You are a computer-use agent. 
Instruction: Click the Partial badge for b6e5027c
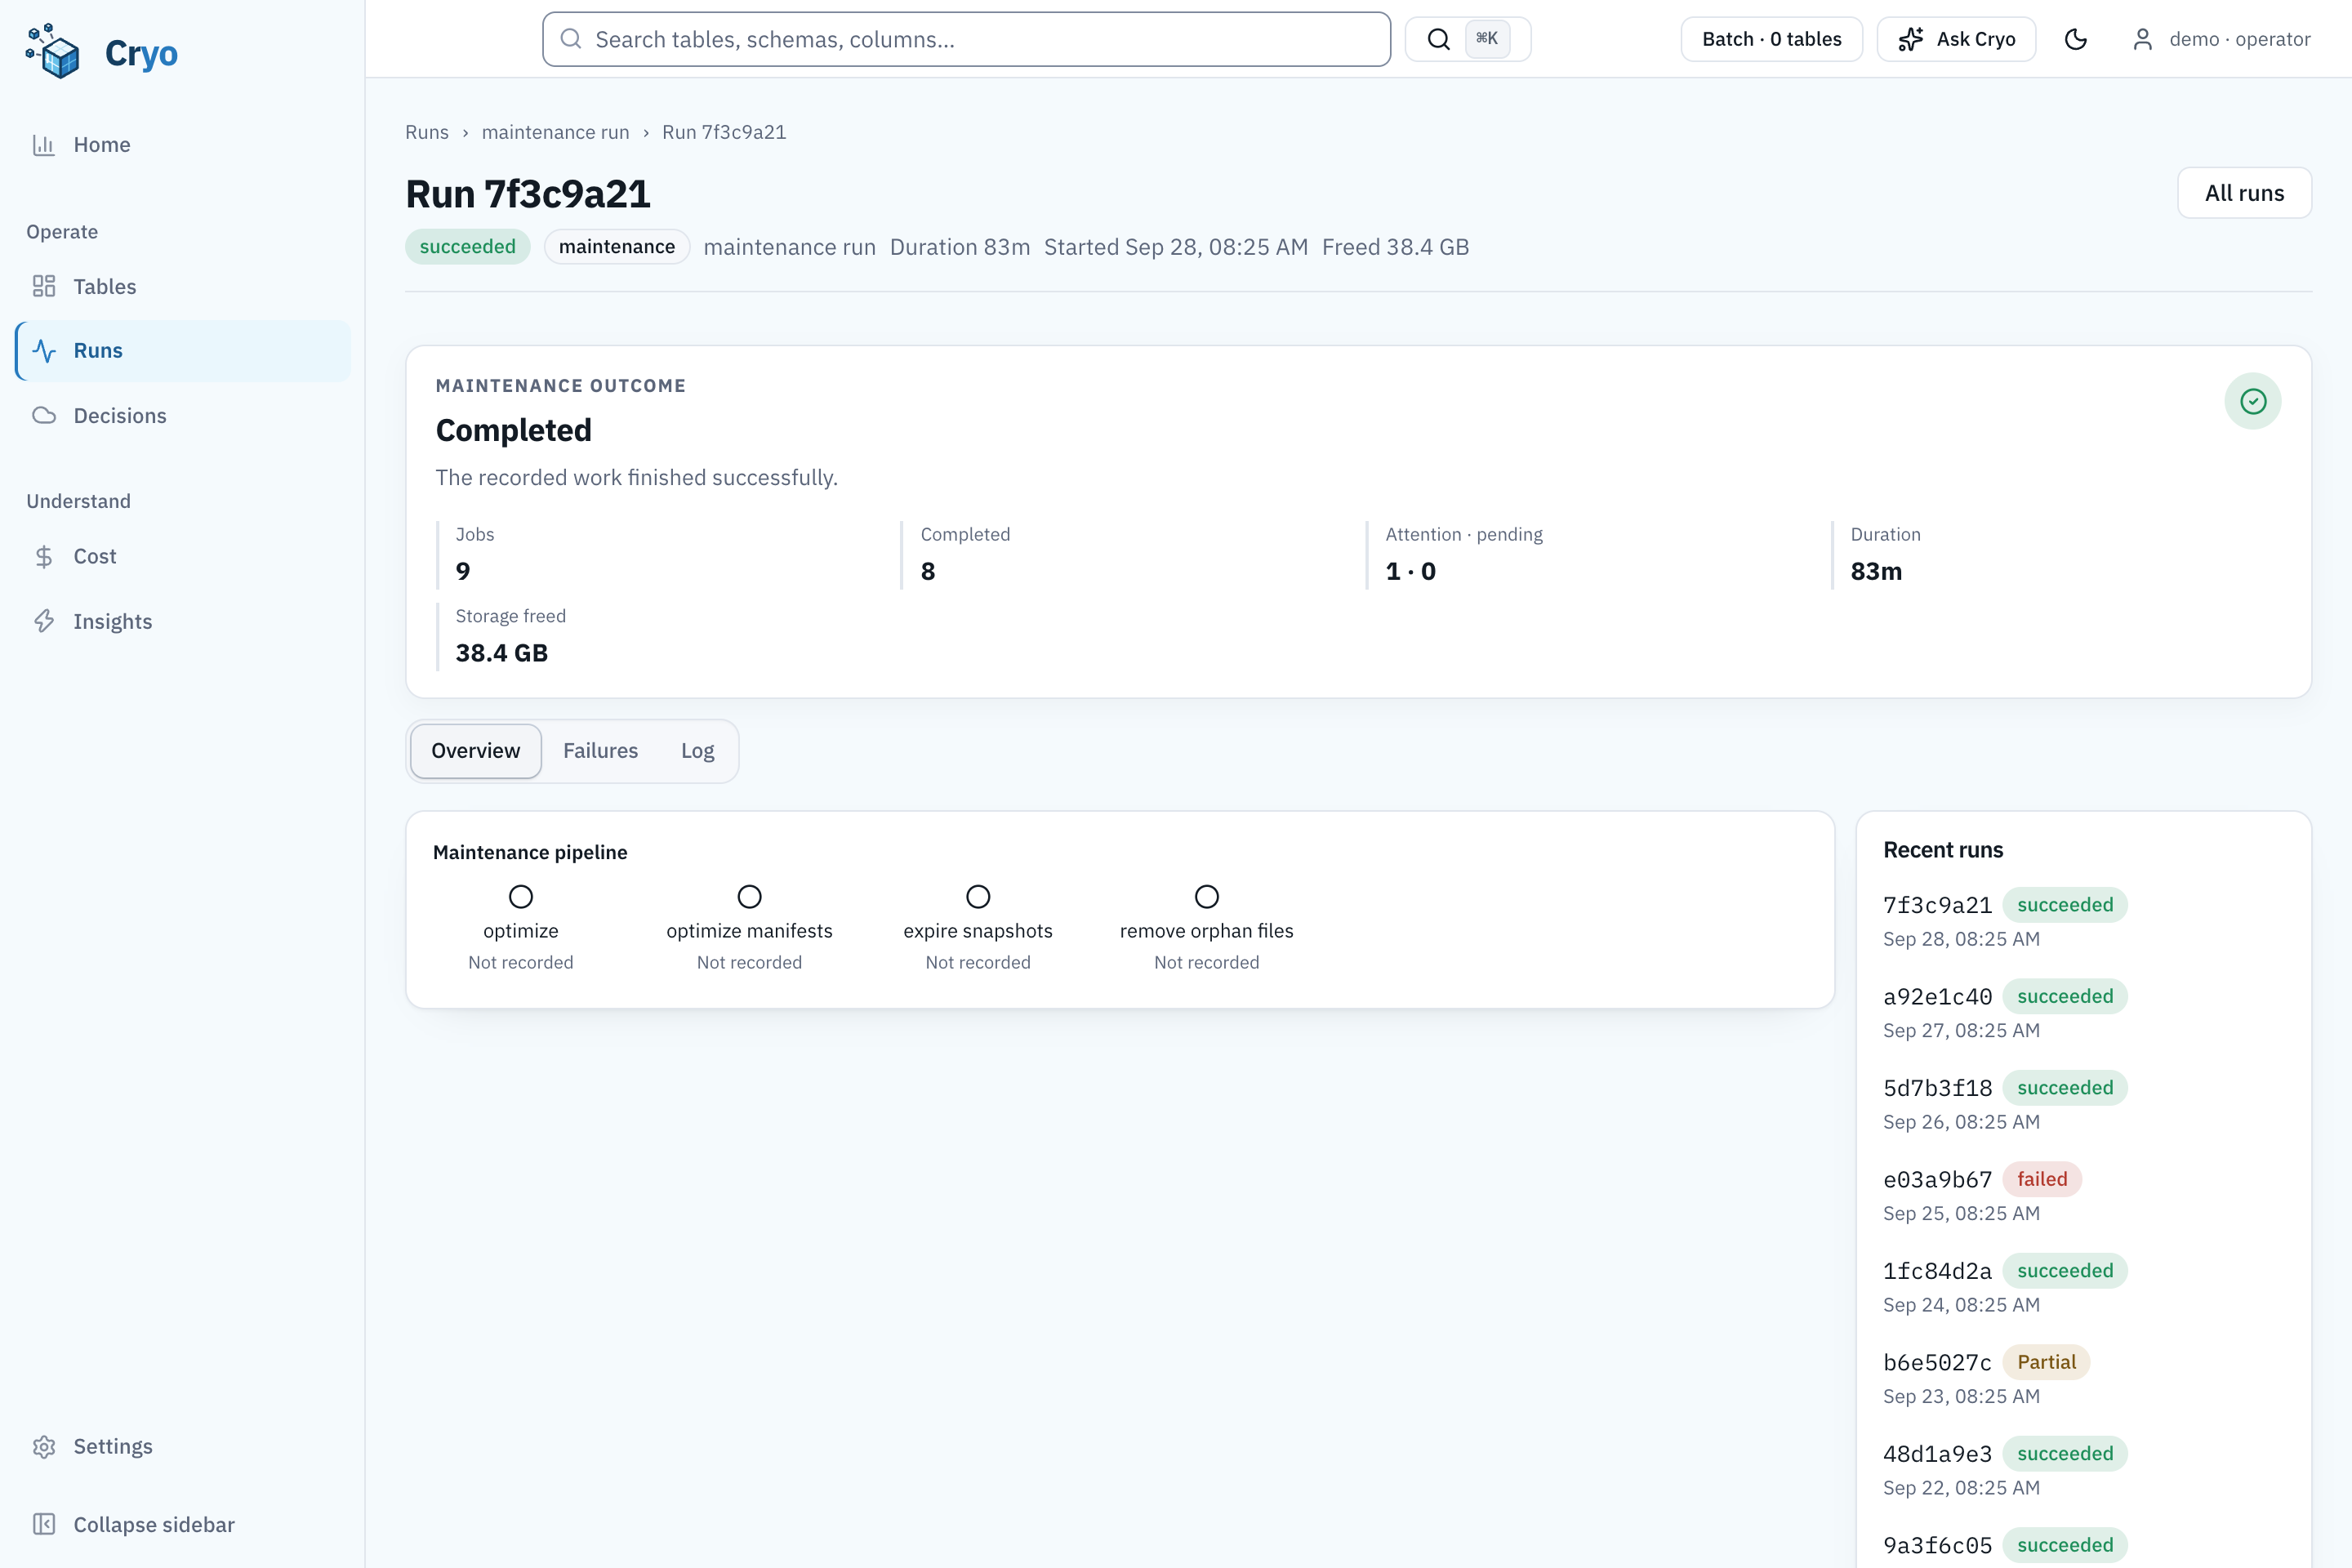[2046, 1362]
